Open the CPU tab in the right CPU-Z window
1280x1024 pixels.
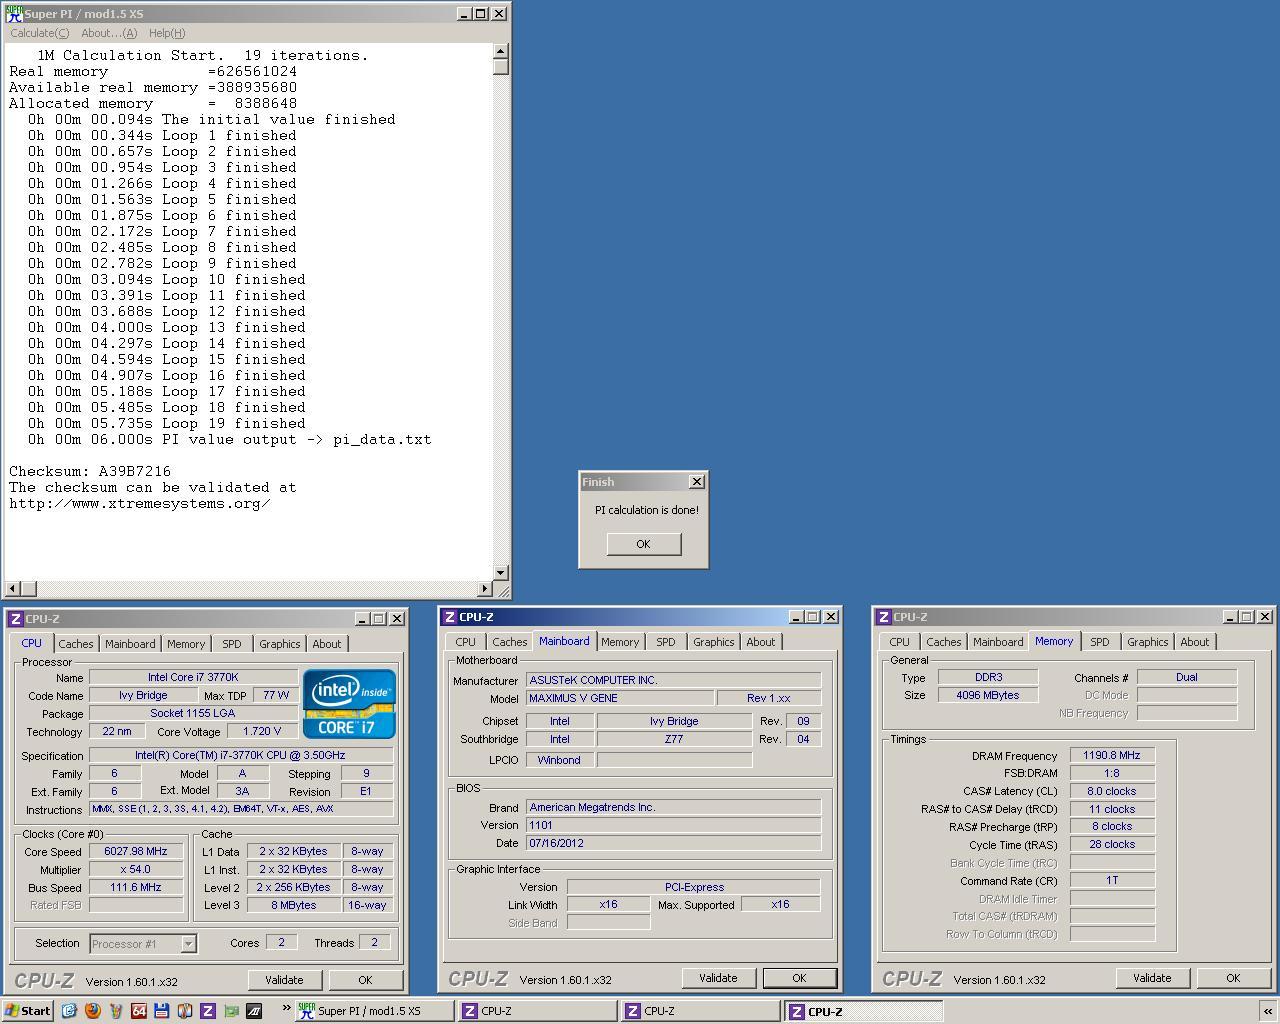coord(899,642)
